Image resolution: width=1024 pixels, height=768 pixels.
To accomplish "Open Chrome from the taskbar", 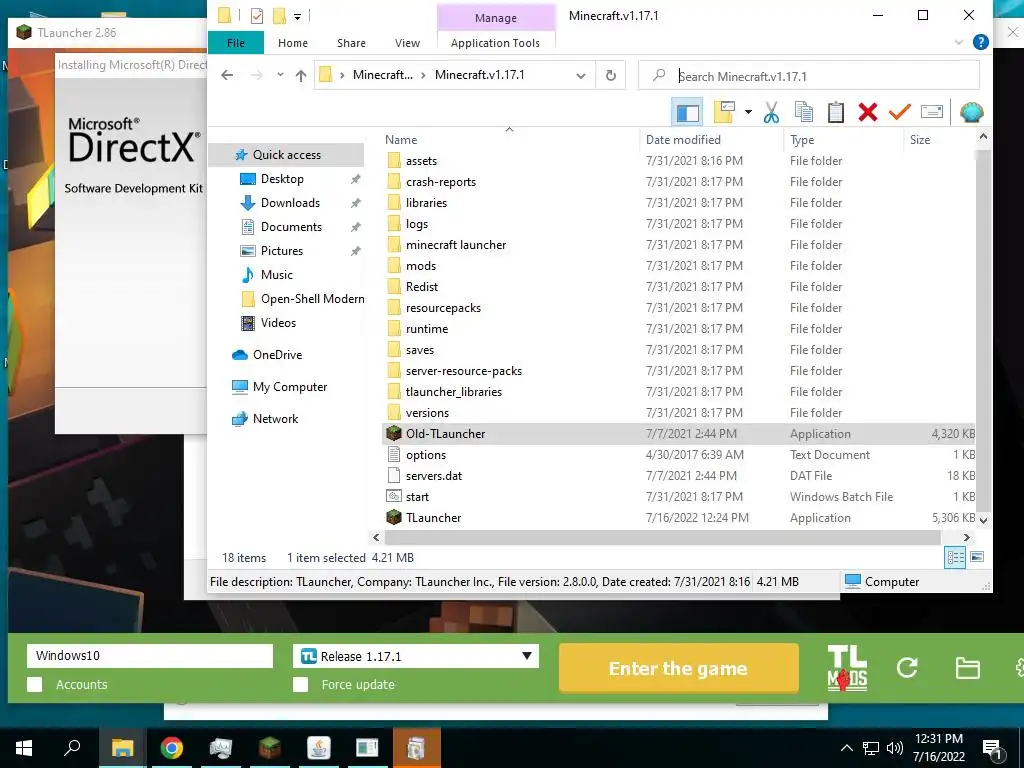I will pos(172,748).
